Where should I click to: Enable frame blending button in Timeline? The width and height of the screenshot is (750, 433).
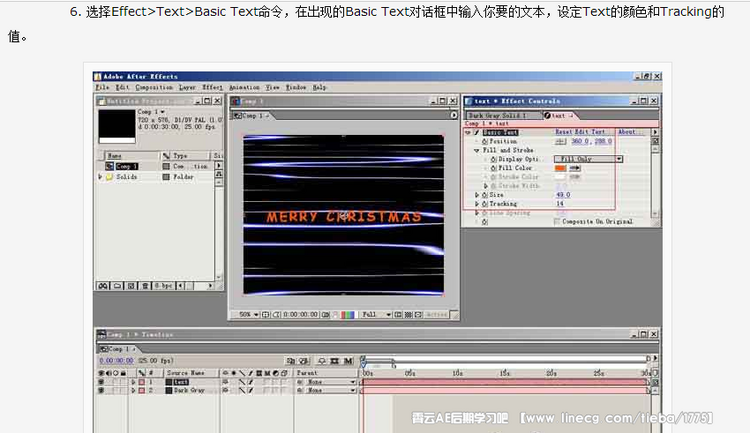point(335,361)
